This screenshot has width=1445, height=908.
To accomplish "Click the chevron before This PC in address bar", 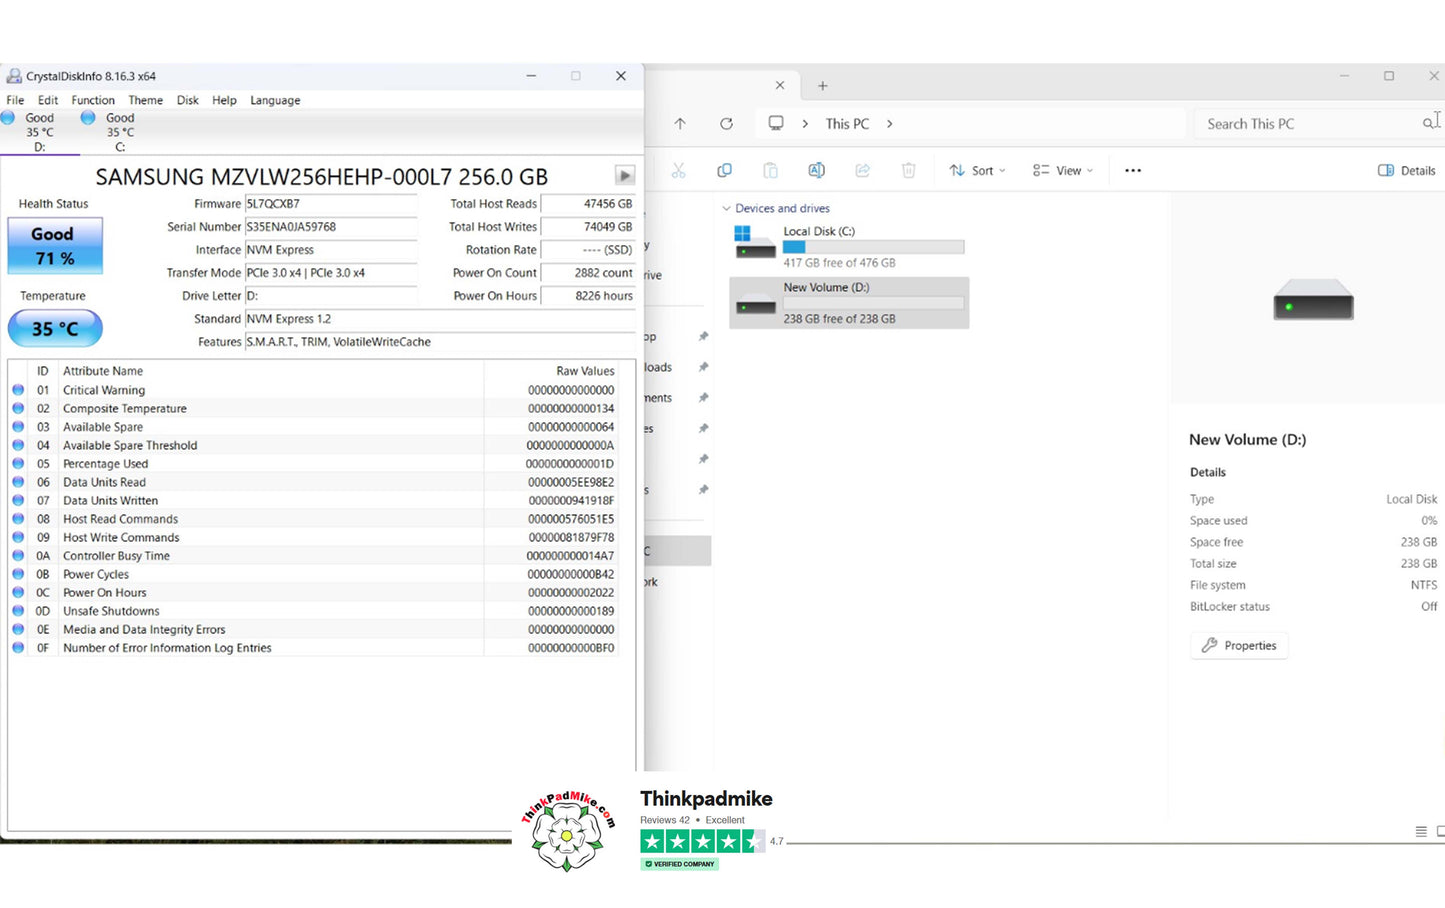I will pos(805,124).
